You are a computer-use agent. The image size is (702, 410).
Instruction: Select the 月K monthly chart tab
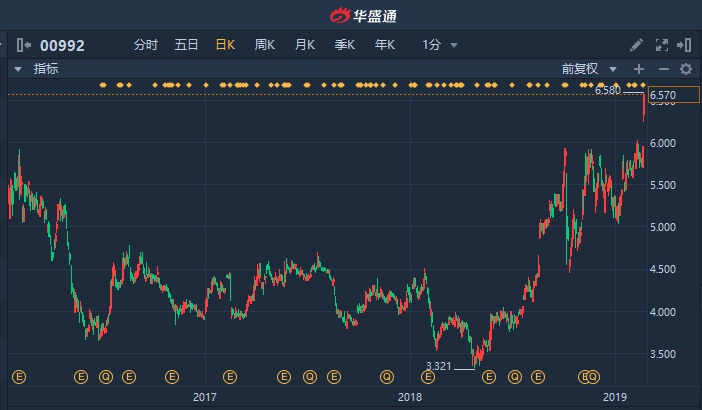tap(305, 45)
